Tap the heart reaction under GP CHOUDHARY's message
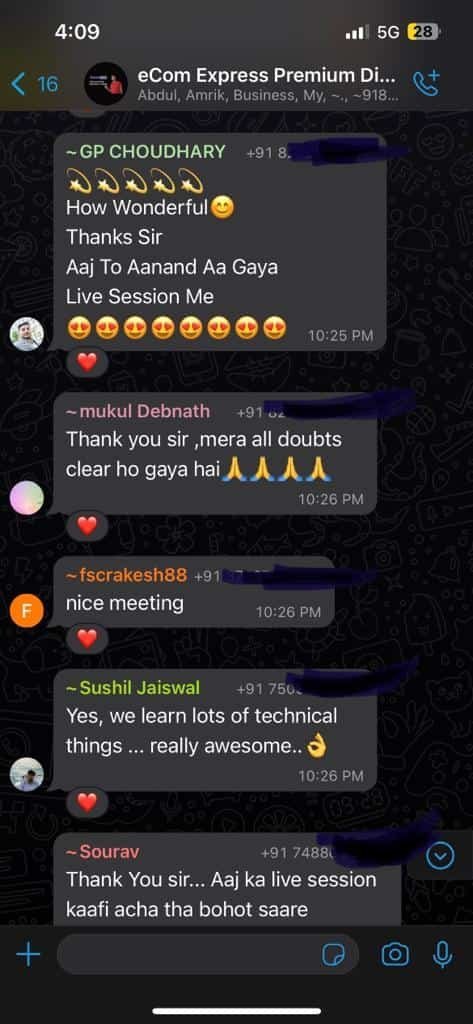The width and height of the screenshot is (473, 1024). [87, 361]
